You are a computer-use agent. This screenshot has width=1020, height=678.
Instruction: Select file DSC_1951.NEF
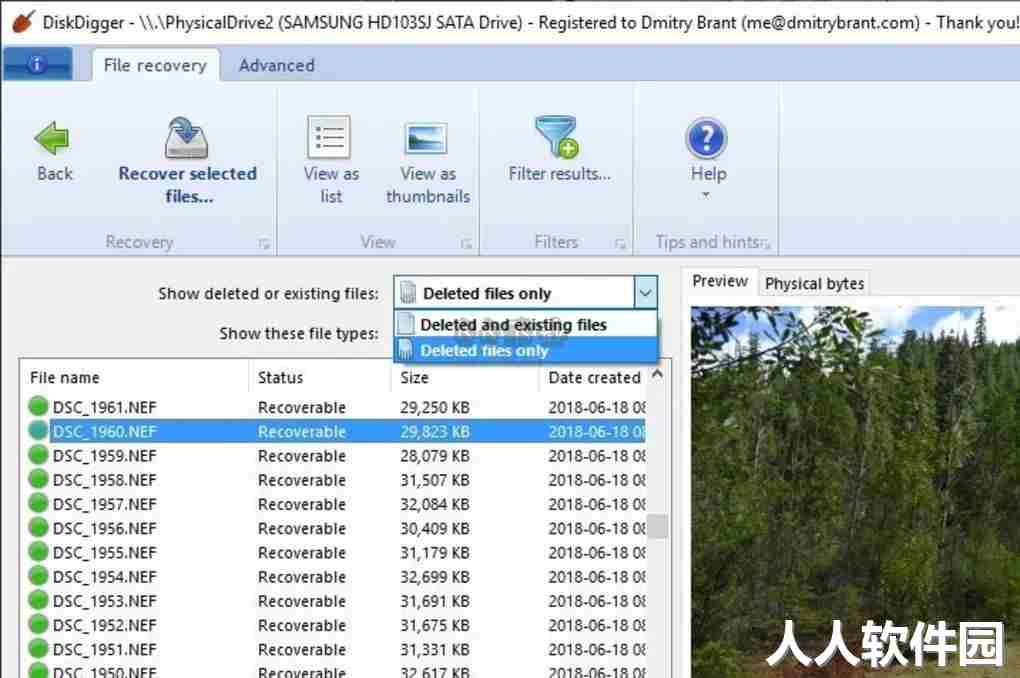(104, 649)
